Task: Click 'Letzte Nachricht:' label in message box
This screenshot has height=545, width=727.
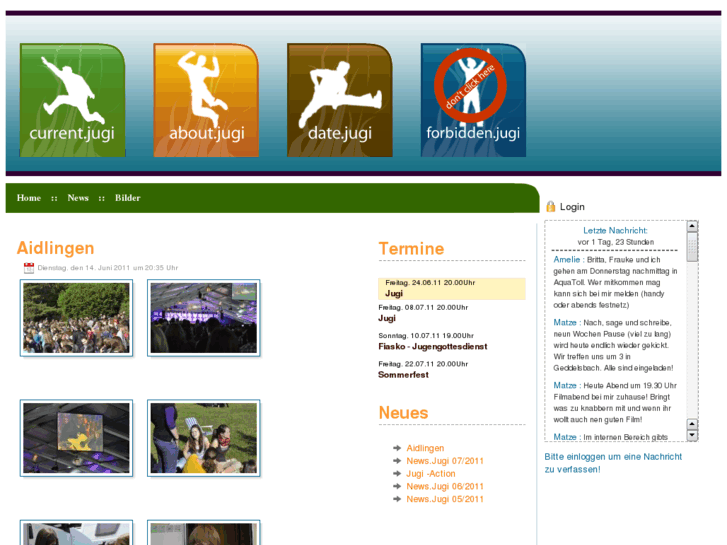Action: (615, 231)
